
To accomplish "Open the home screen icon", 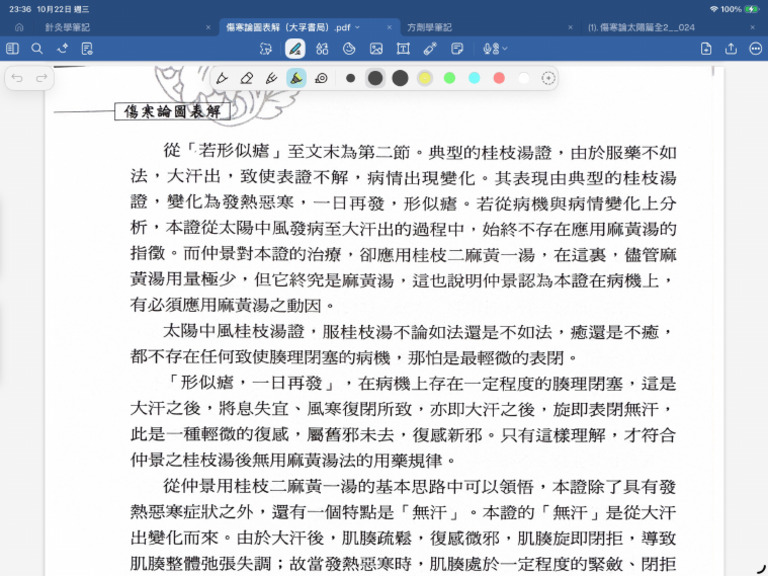I will coord(19,27).
